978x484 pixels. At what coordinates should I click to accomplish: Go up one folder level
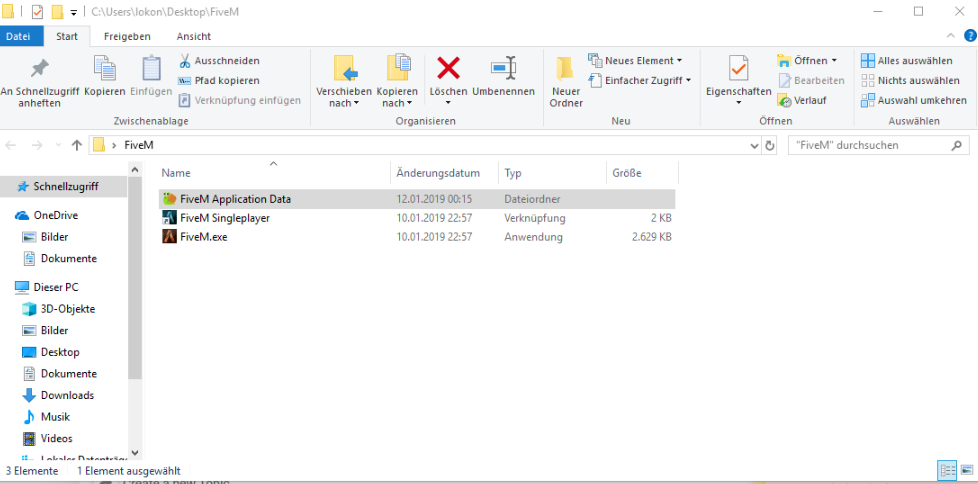77,145
